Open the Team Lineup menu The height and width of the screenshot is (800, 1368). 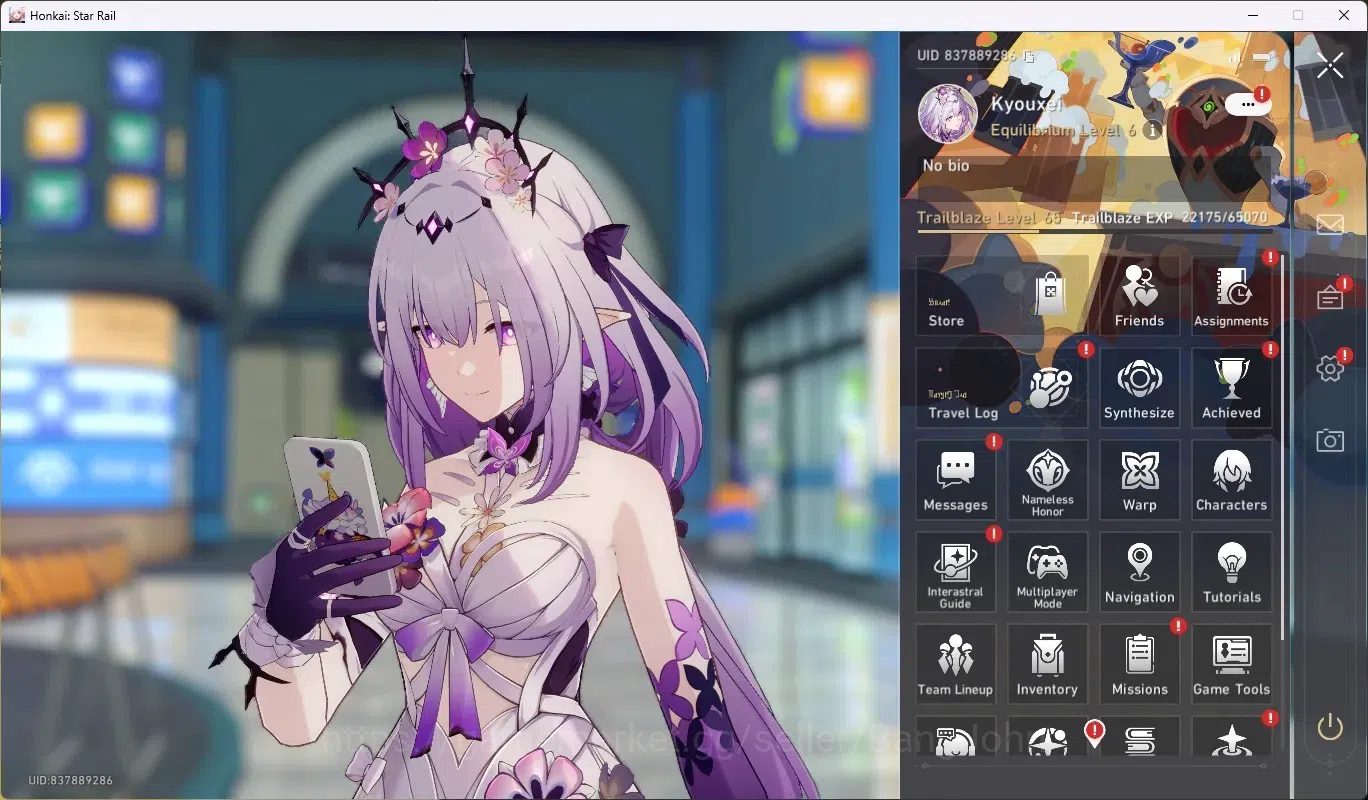955,663
